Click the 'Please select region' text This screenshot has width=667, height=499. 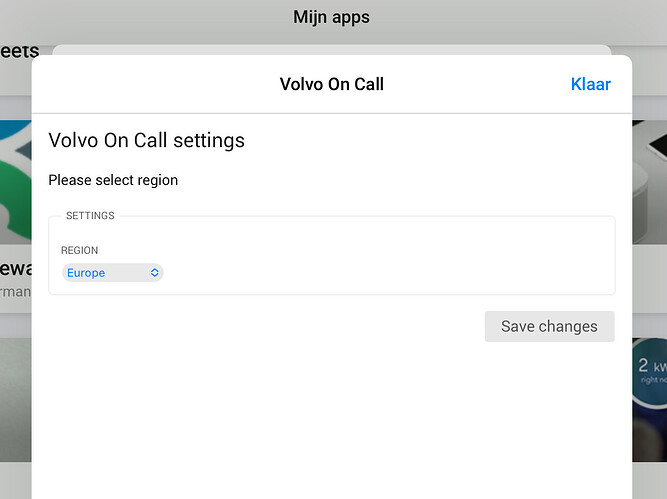coord(113,180)
